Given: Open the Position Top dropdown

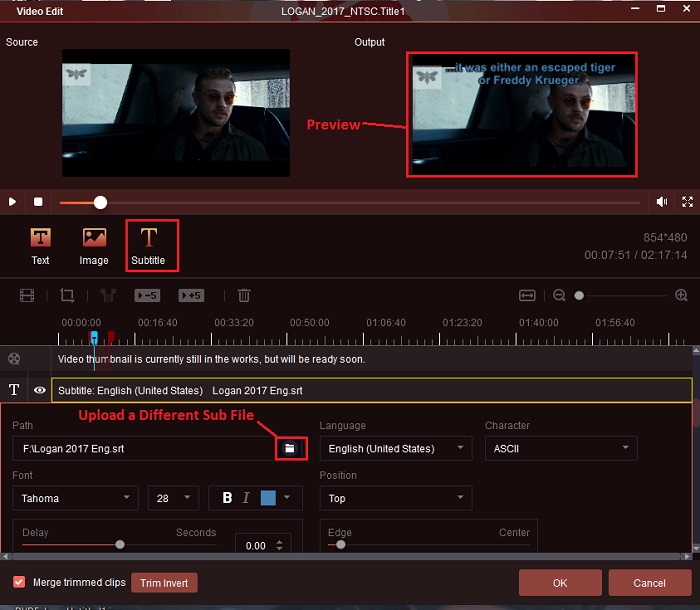Looking at the screenshot, I should coord(396,498).
